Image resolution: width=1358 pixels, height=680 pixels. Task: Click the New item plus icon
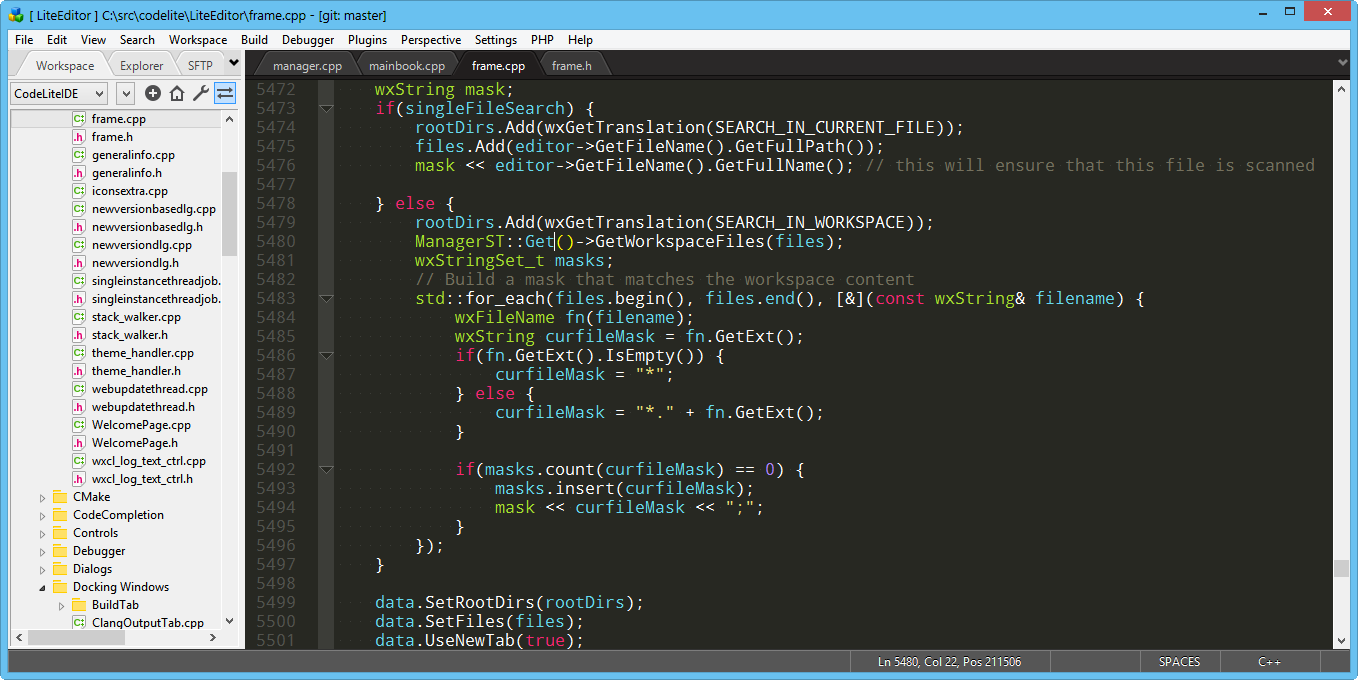click(151, 93)
